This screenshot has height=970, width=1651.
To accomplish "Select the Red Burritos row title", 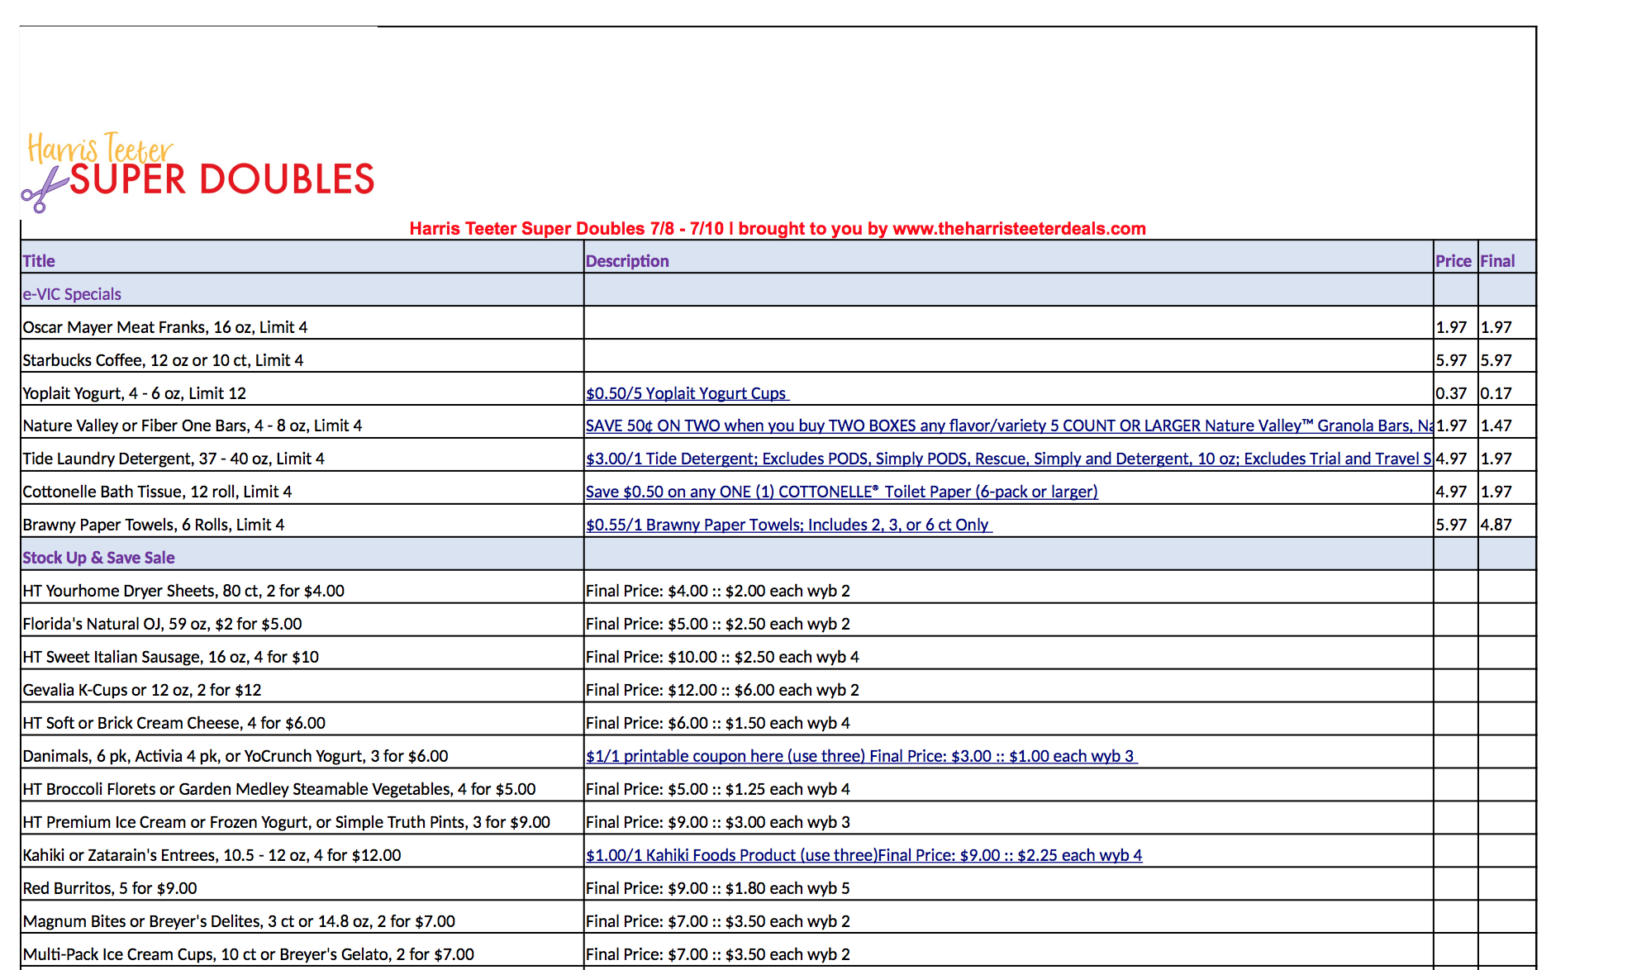I will coord(110,887).
